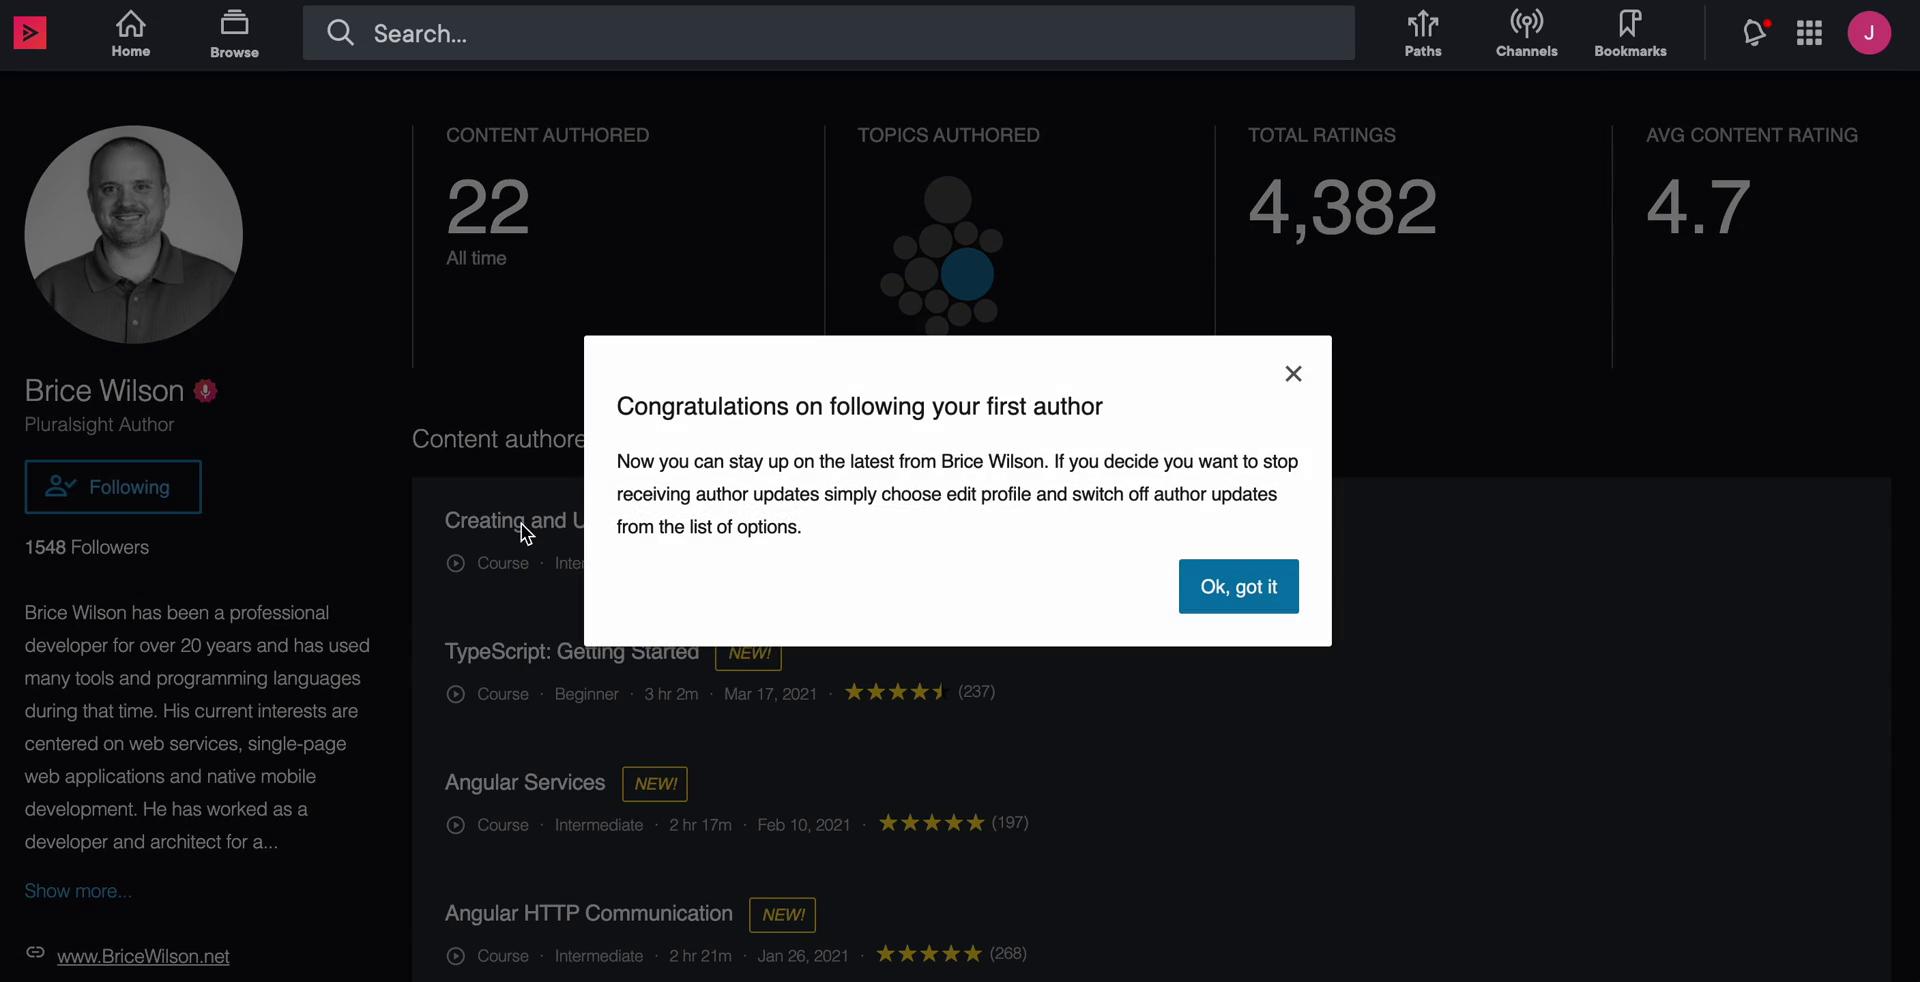Open the Browse menu
Viewport: 1920px width, 982px height.
coord(235,34)
